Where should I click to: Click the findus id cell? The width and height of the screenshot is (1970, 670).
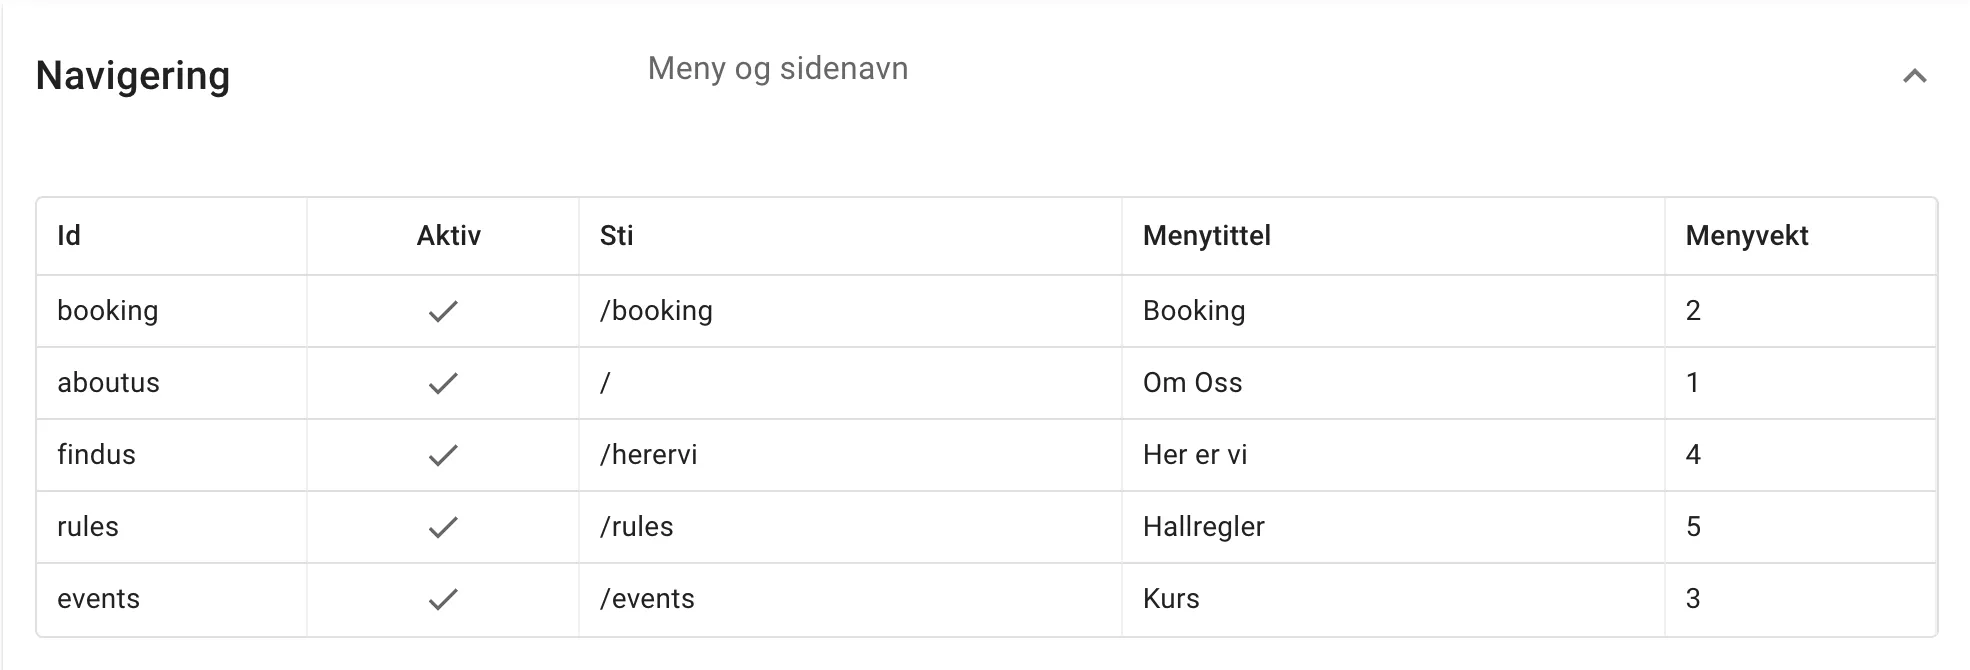pyautogui.click(x=96, y=455)
